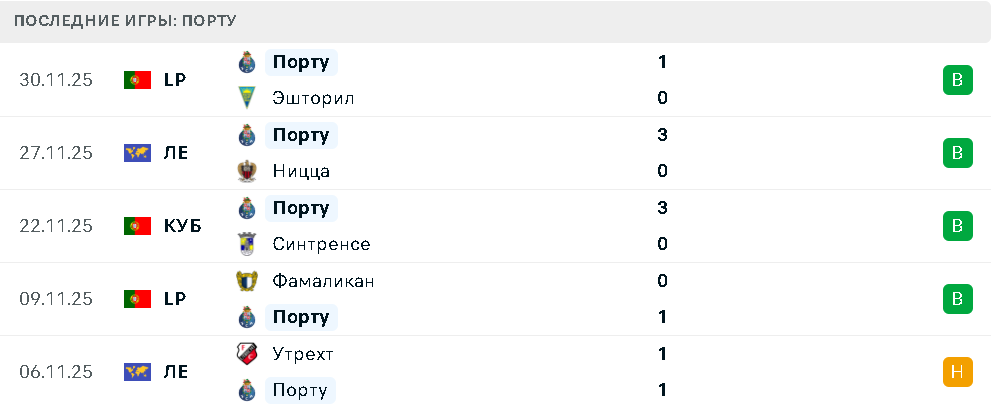Click the Utrecht club crest icon

(247, 354)
